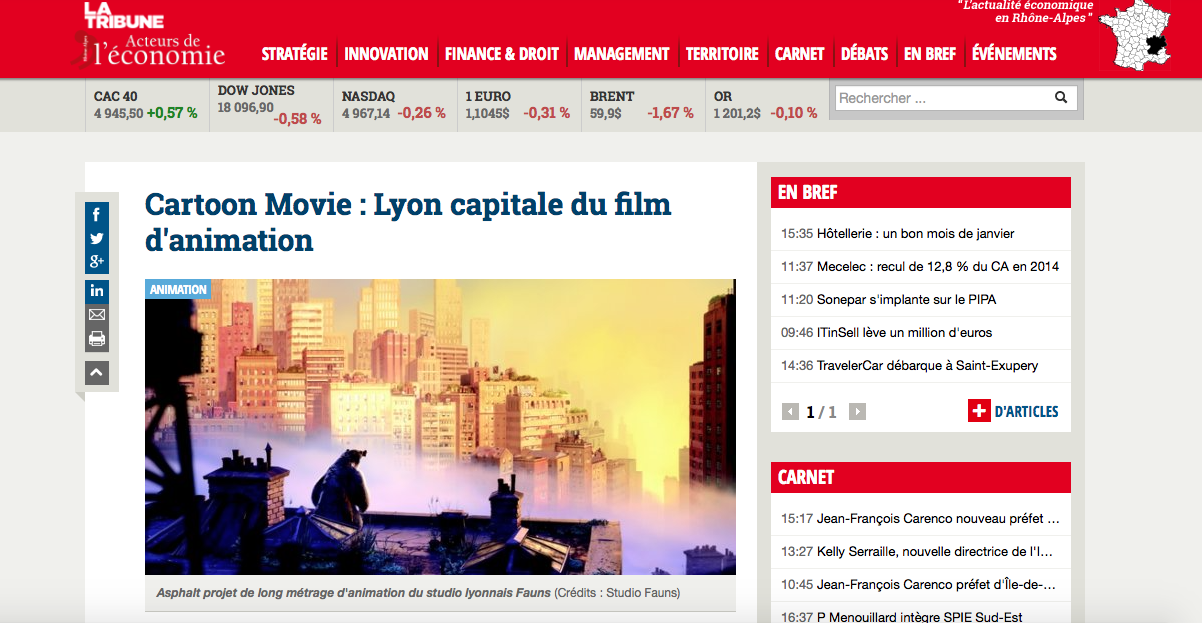1202x623 pixels.
Task: Open the En Bref menu item
Action: point(930,54)
